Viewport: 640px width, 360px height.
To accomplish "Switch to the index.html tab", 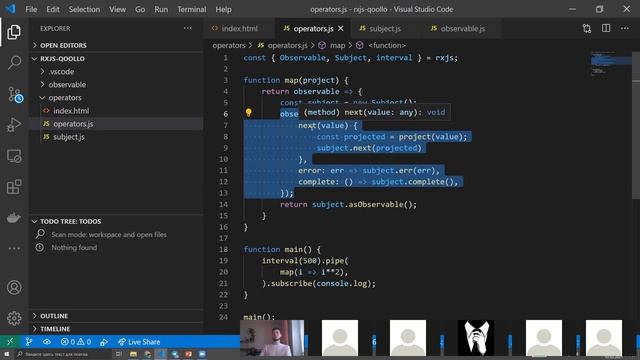I will point(240,28).
